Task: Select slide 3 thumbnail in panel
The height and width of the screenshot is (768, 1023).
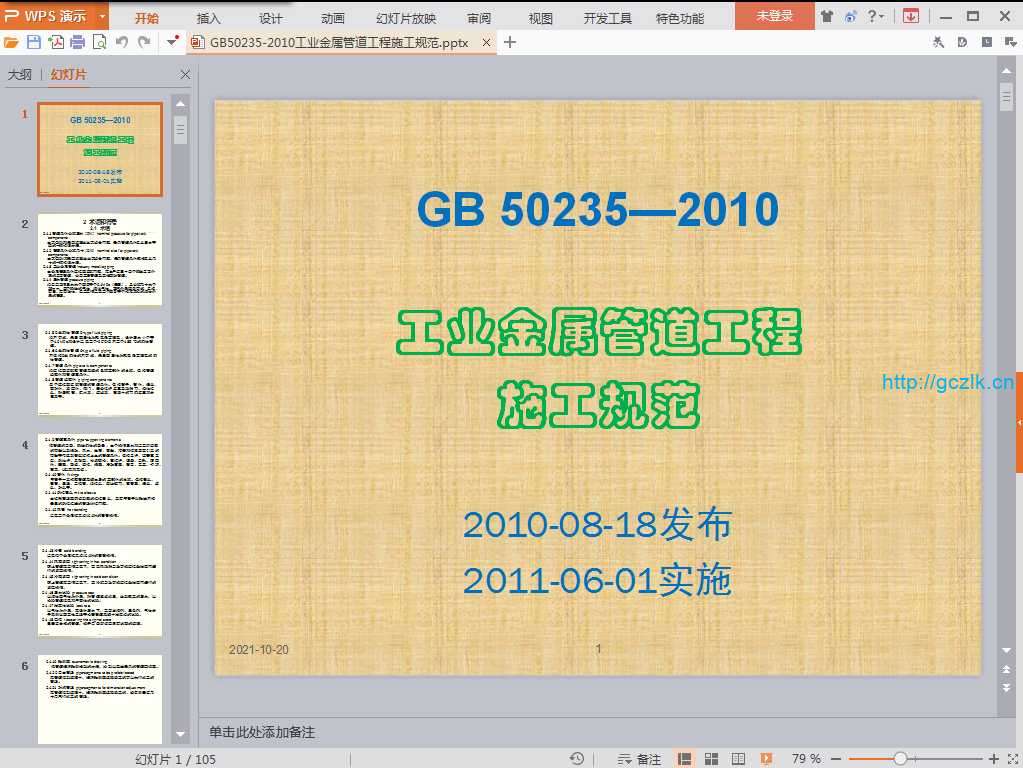Action: (x=99, y=369)
